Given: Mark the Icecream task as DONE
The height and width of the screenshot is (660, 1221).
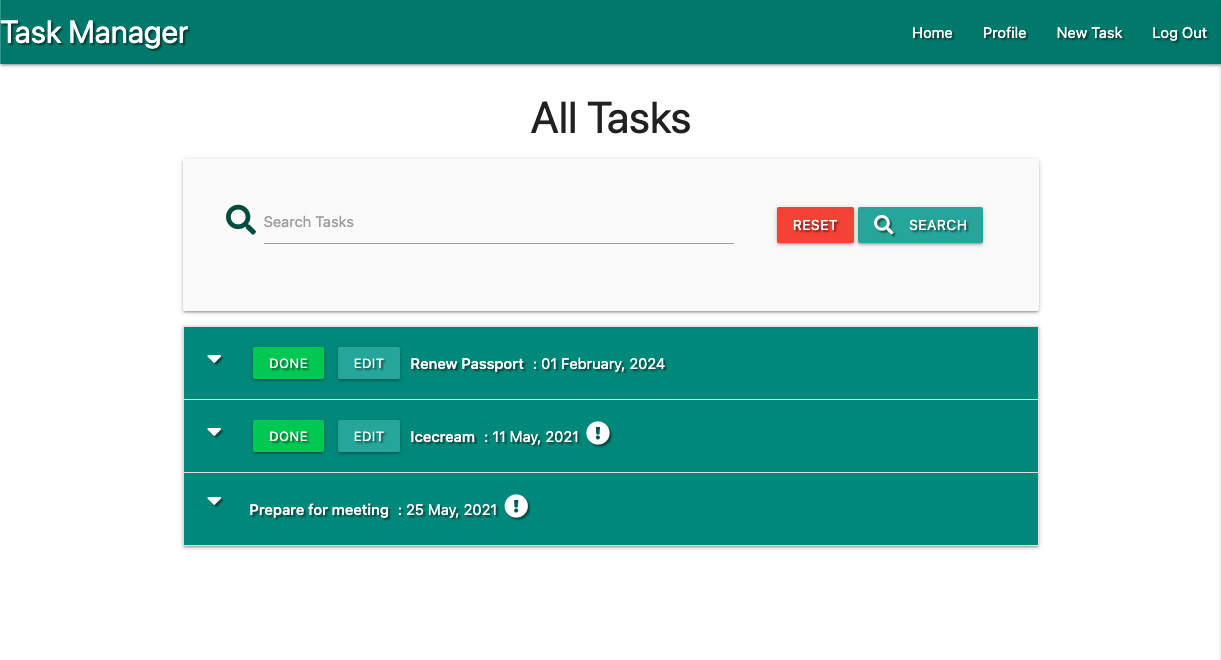Looking at the screenshot, I should pyautogui.click(x=288, y=436).
